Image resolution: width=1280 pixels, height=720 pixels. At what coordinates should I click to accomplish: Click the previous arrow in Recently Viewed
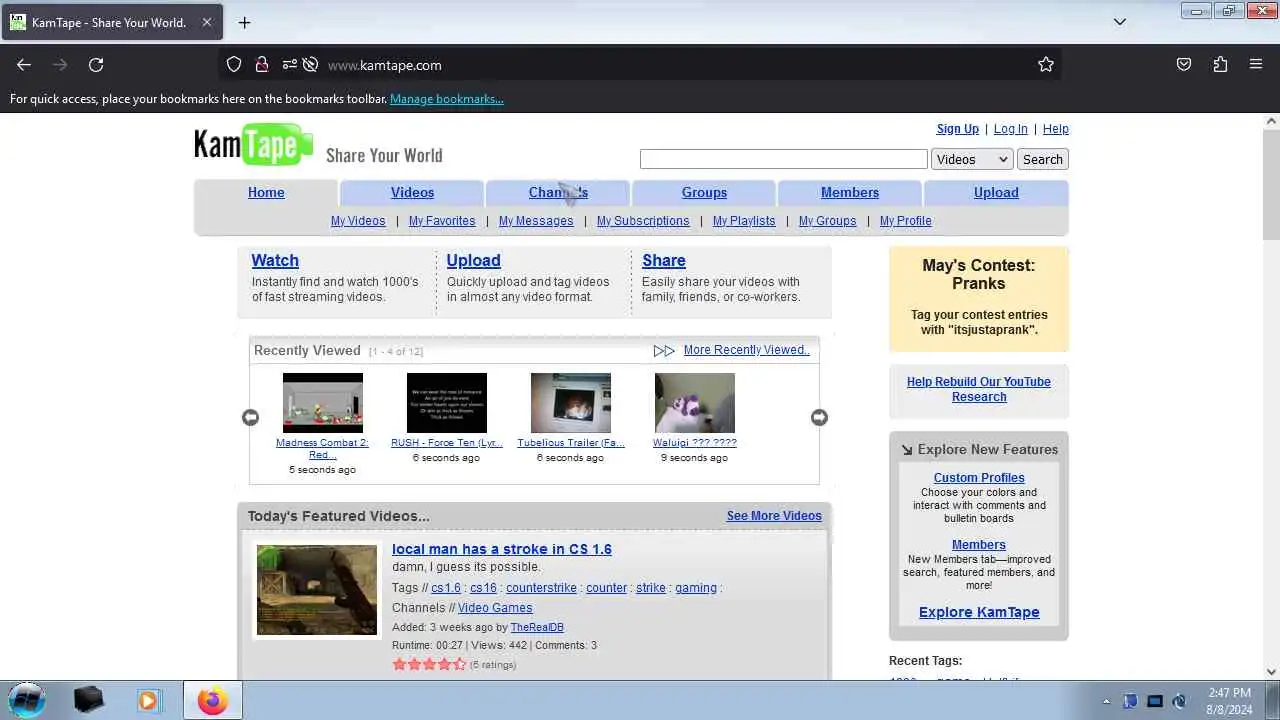coord(250,417)
